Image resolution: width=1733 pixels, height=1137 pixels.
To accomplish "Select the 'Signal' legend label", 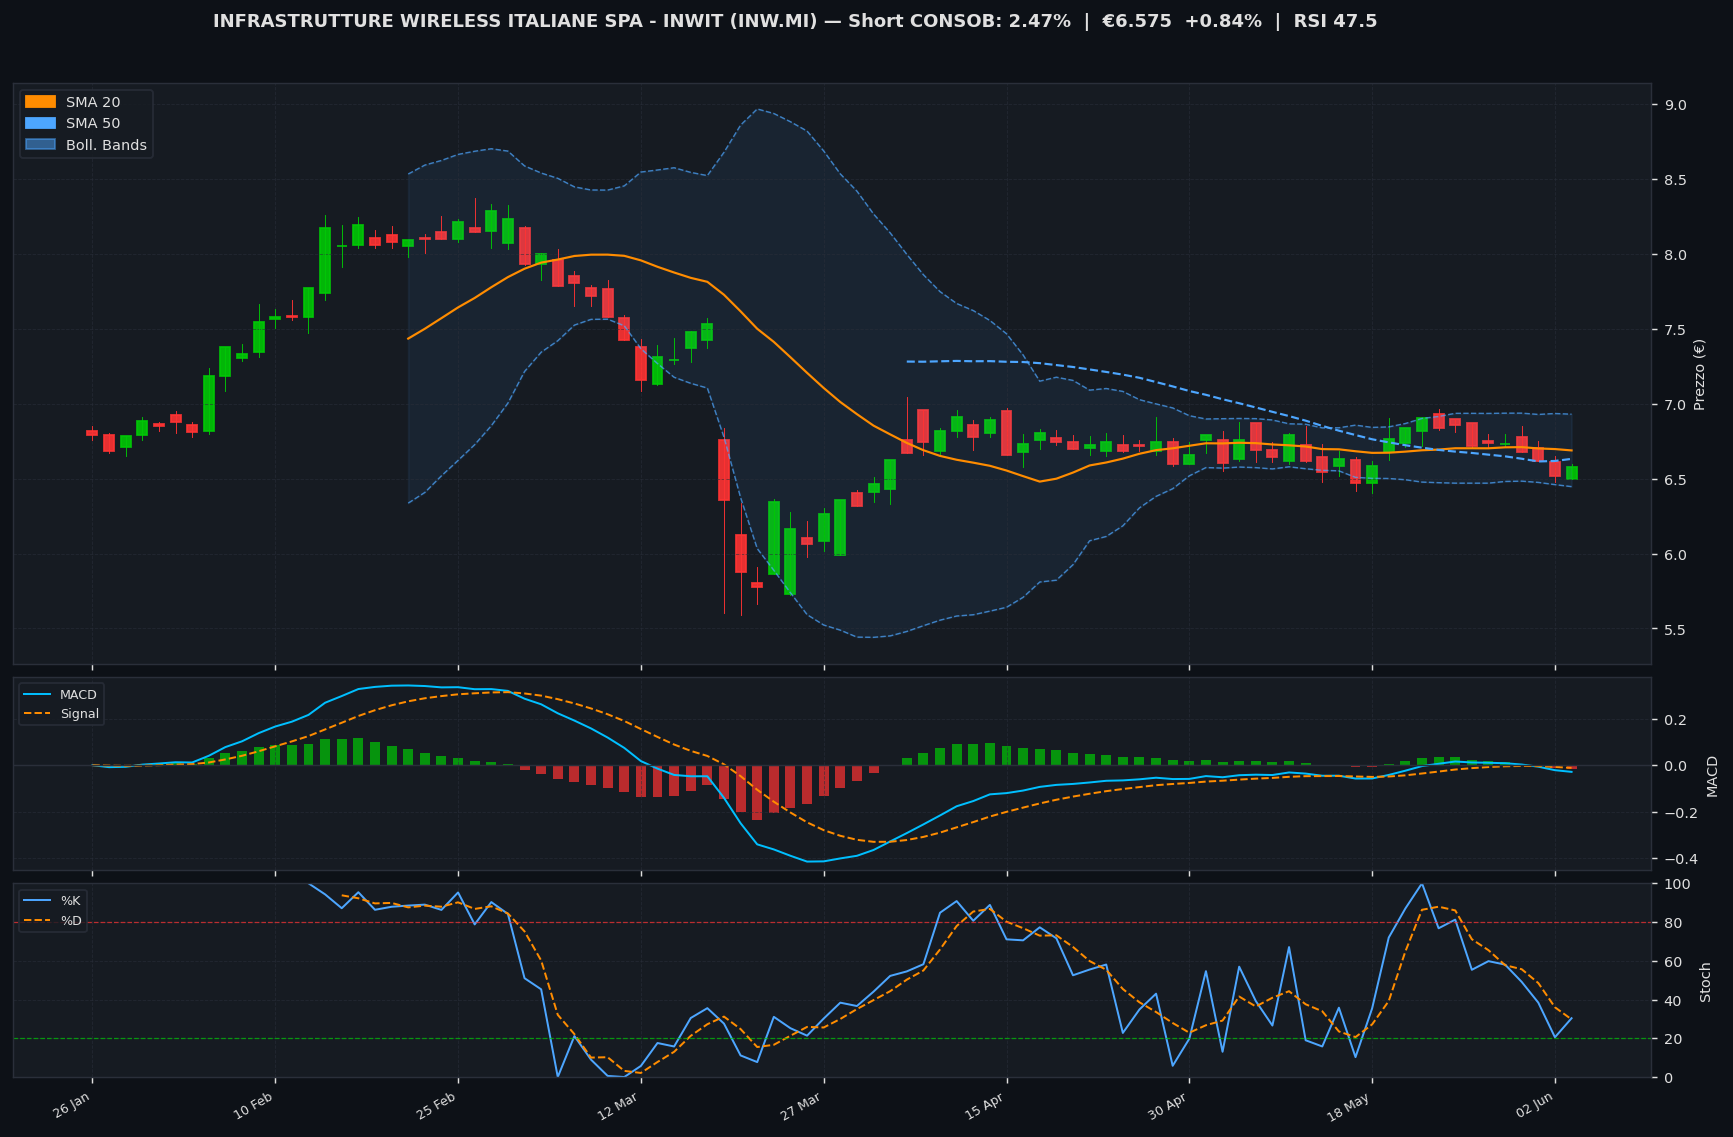I will click(79, 714).
